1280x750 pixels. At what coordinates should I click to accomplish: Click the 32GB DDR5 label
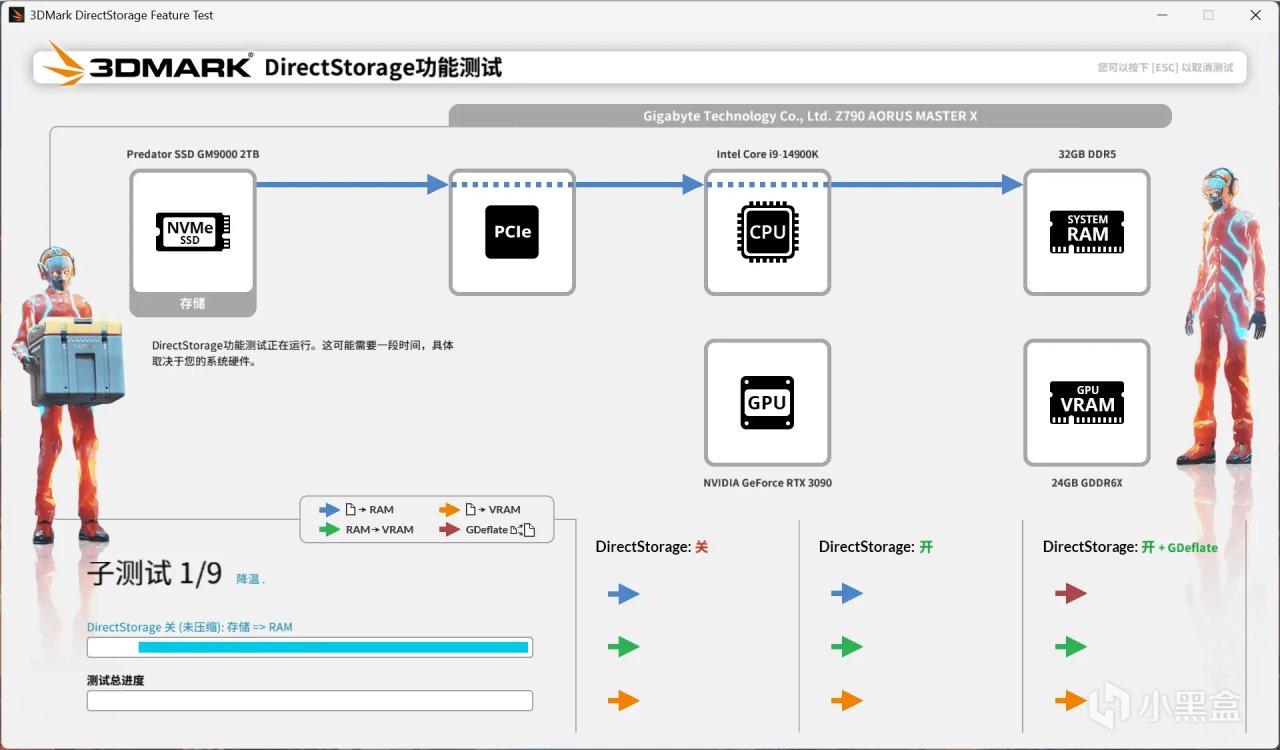click(x=1087, y=154)
